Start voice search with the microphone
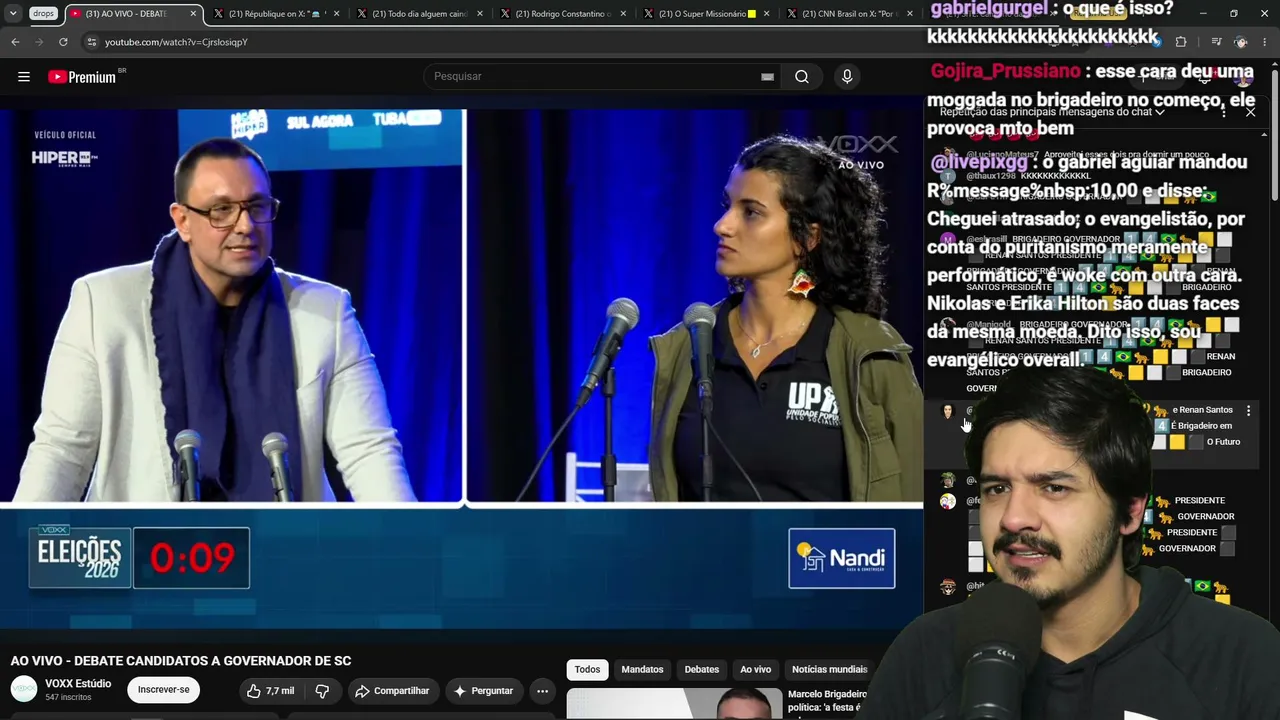Screen dimensions: 1280x720 847,77
